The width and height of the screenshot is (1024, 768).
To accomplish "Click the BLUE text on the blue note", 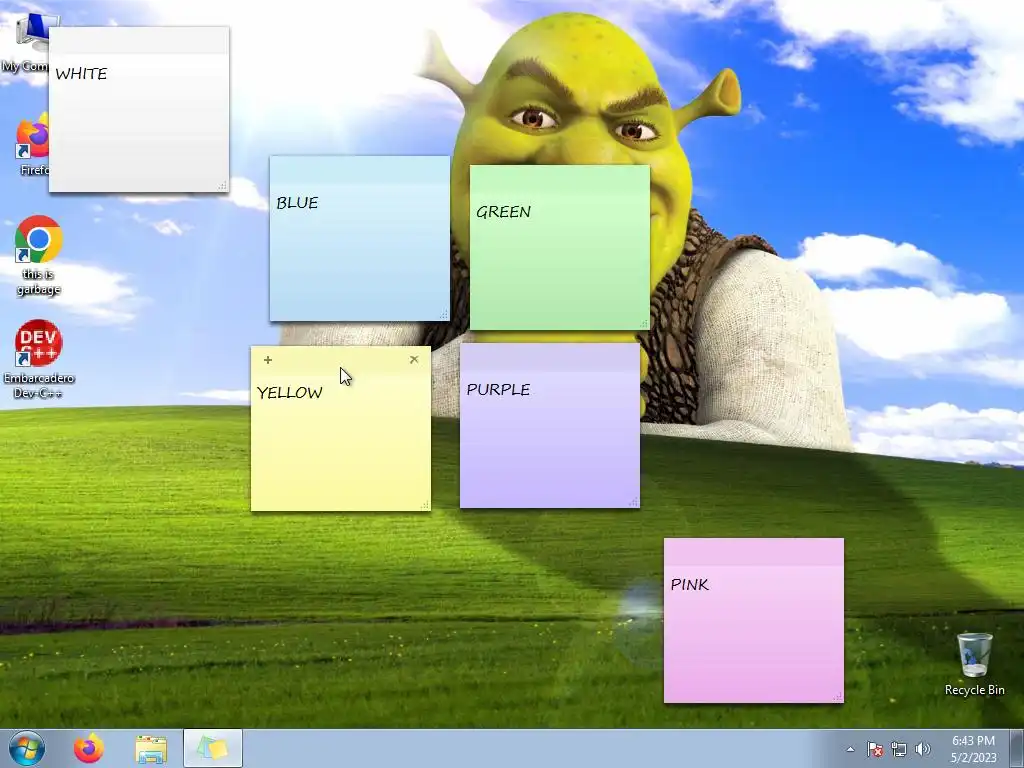I will pos(297,203).
